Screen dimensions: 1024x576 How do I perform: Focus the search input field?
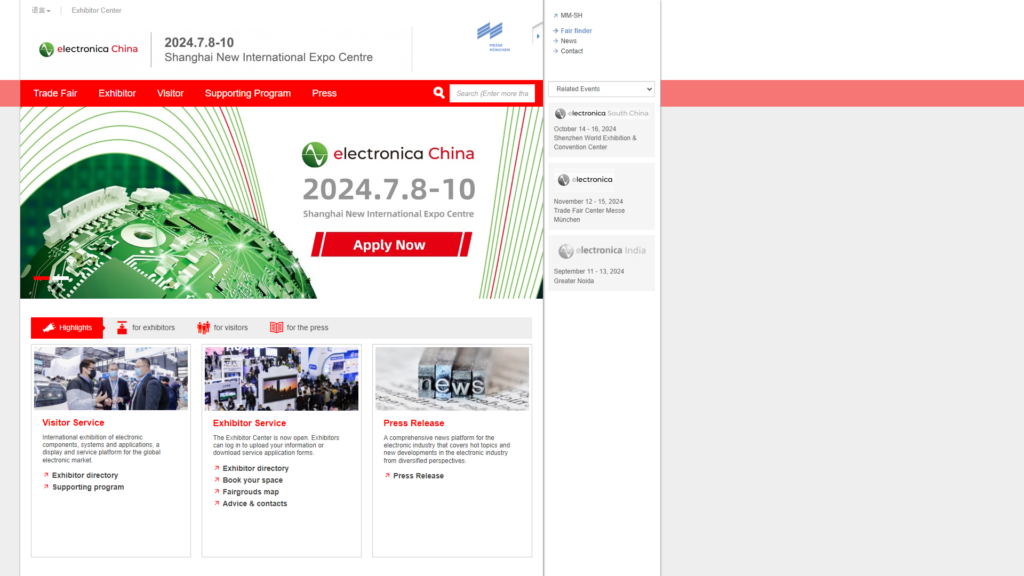[x=492, y=93]
